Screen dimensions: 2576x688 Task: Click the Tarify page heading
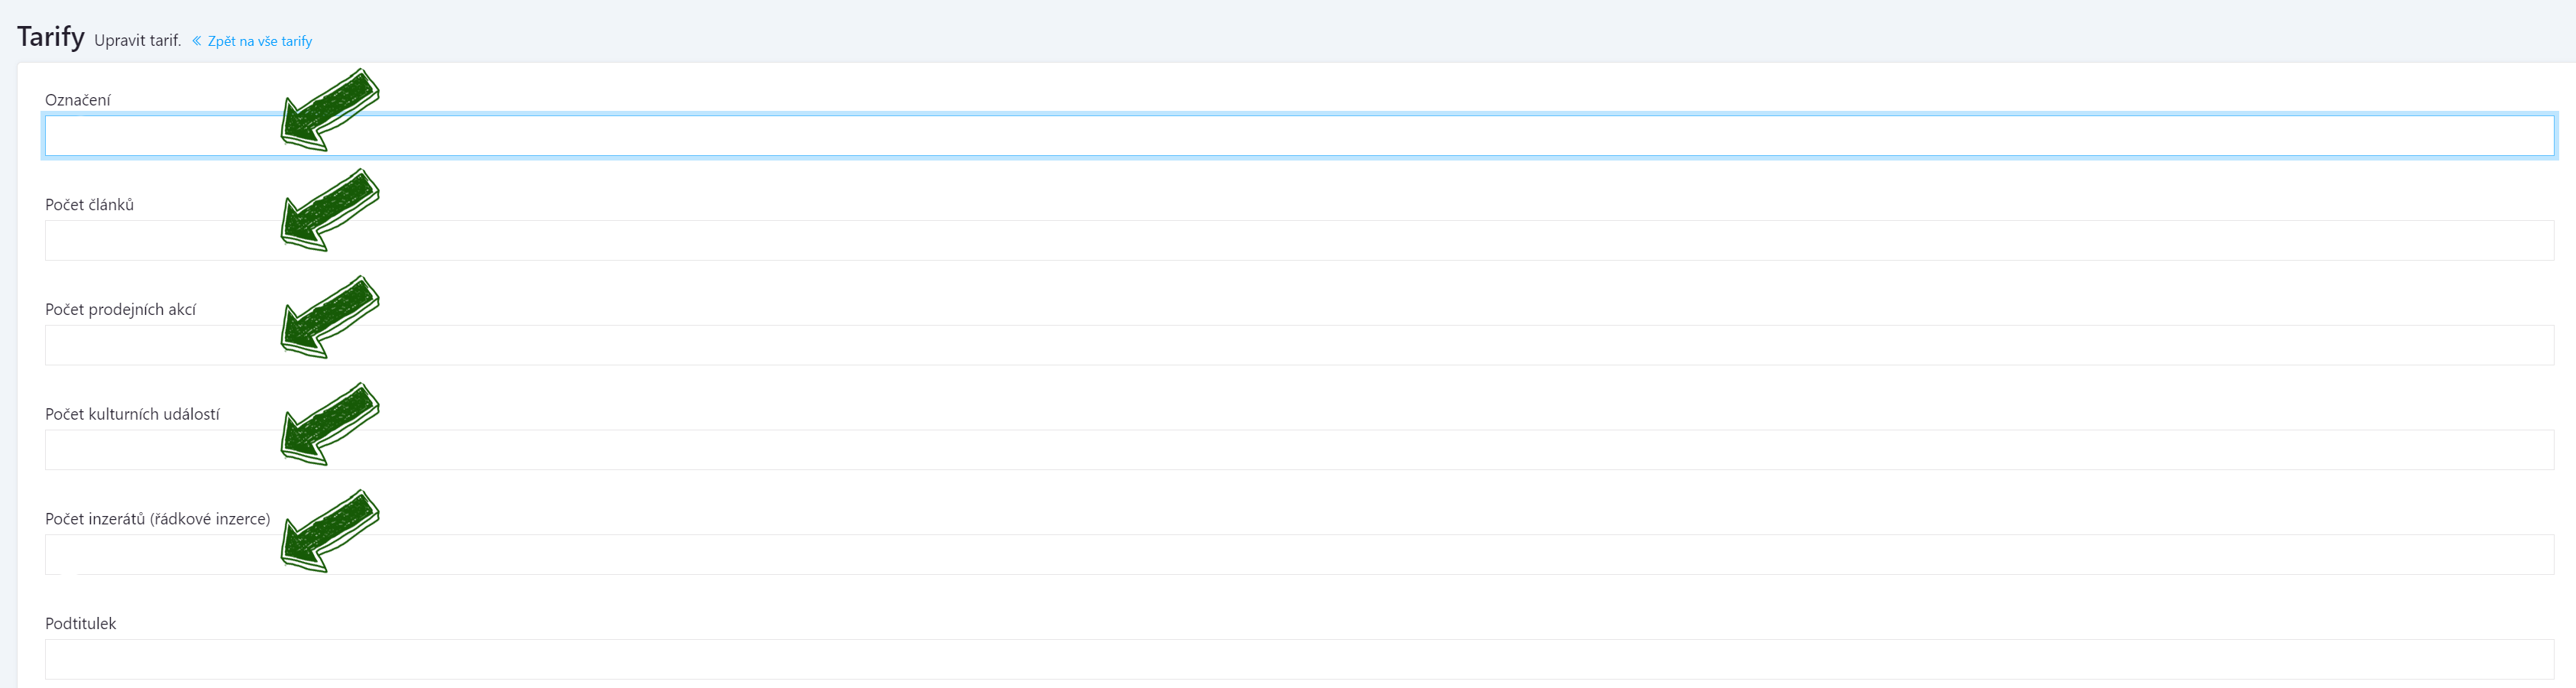[50, 37]
